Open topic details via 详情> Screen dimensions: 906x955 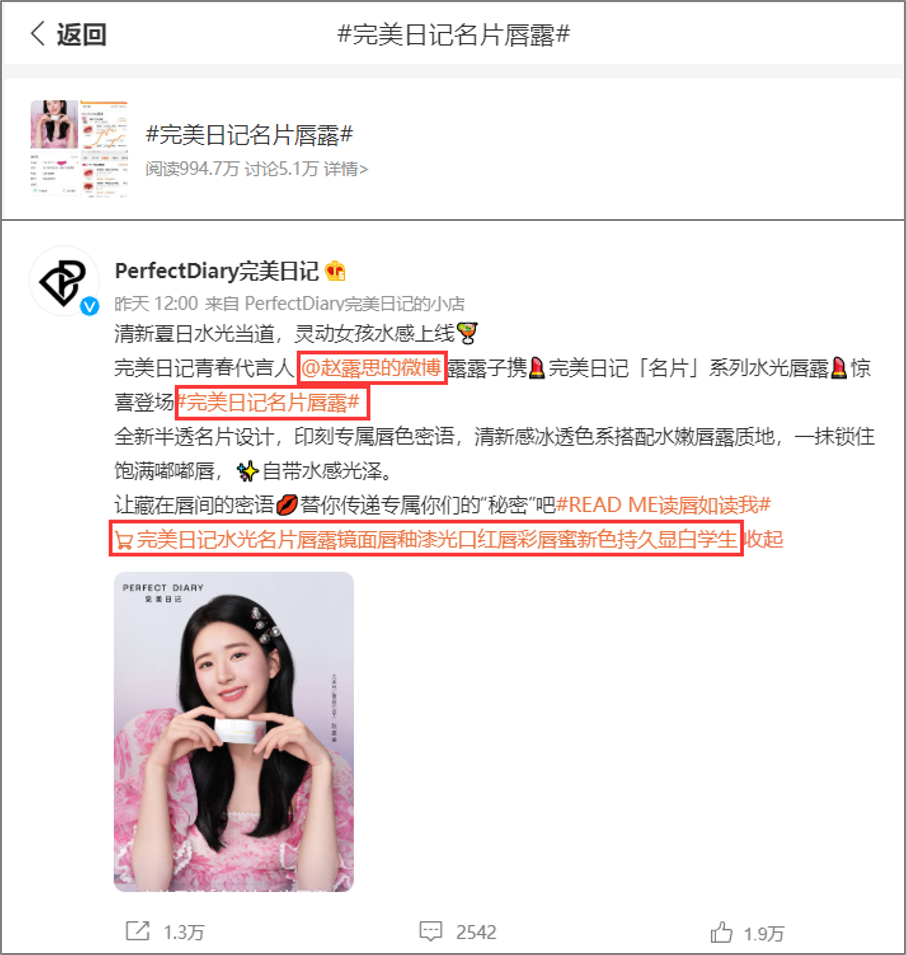[x=346, y=169]
